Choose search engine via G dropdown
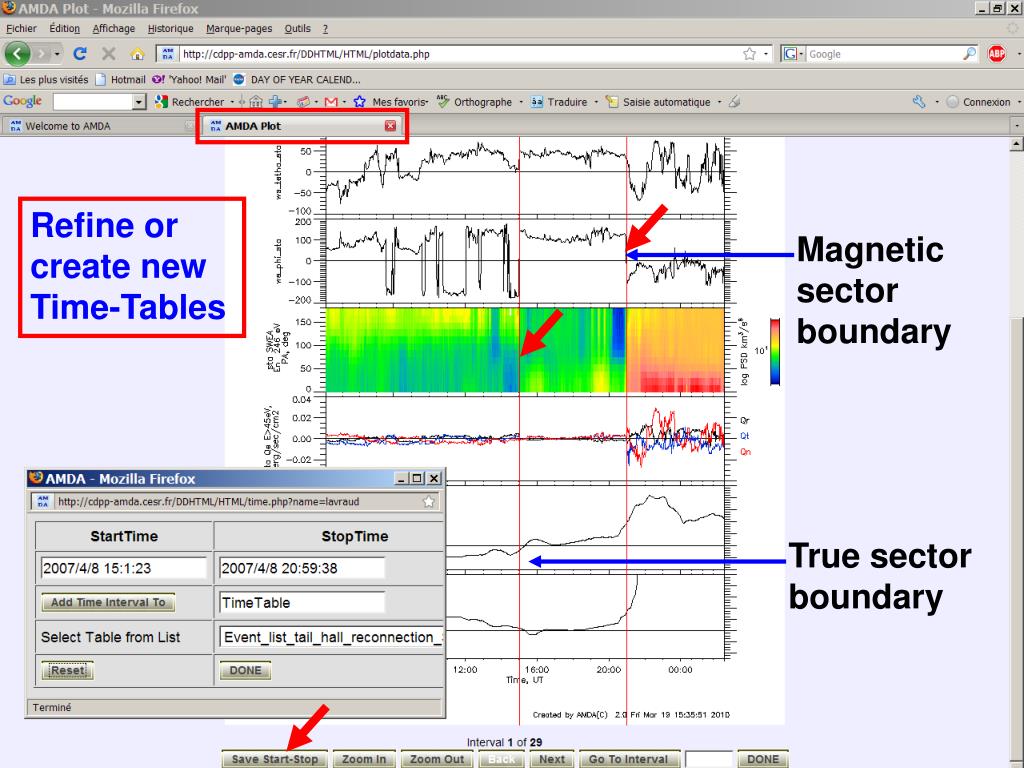Screen dimensions: 1024x768 coord(792,54)
